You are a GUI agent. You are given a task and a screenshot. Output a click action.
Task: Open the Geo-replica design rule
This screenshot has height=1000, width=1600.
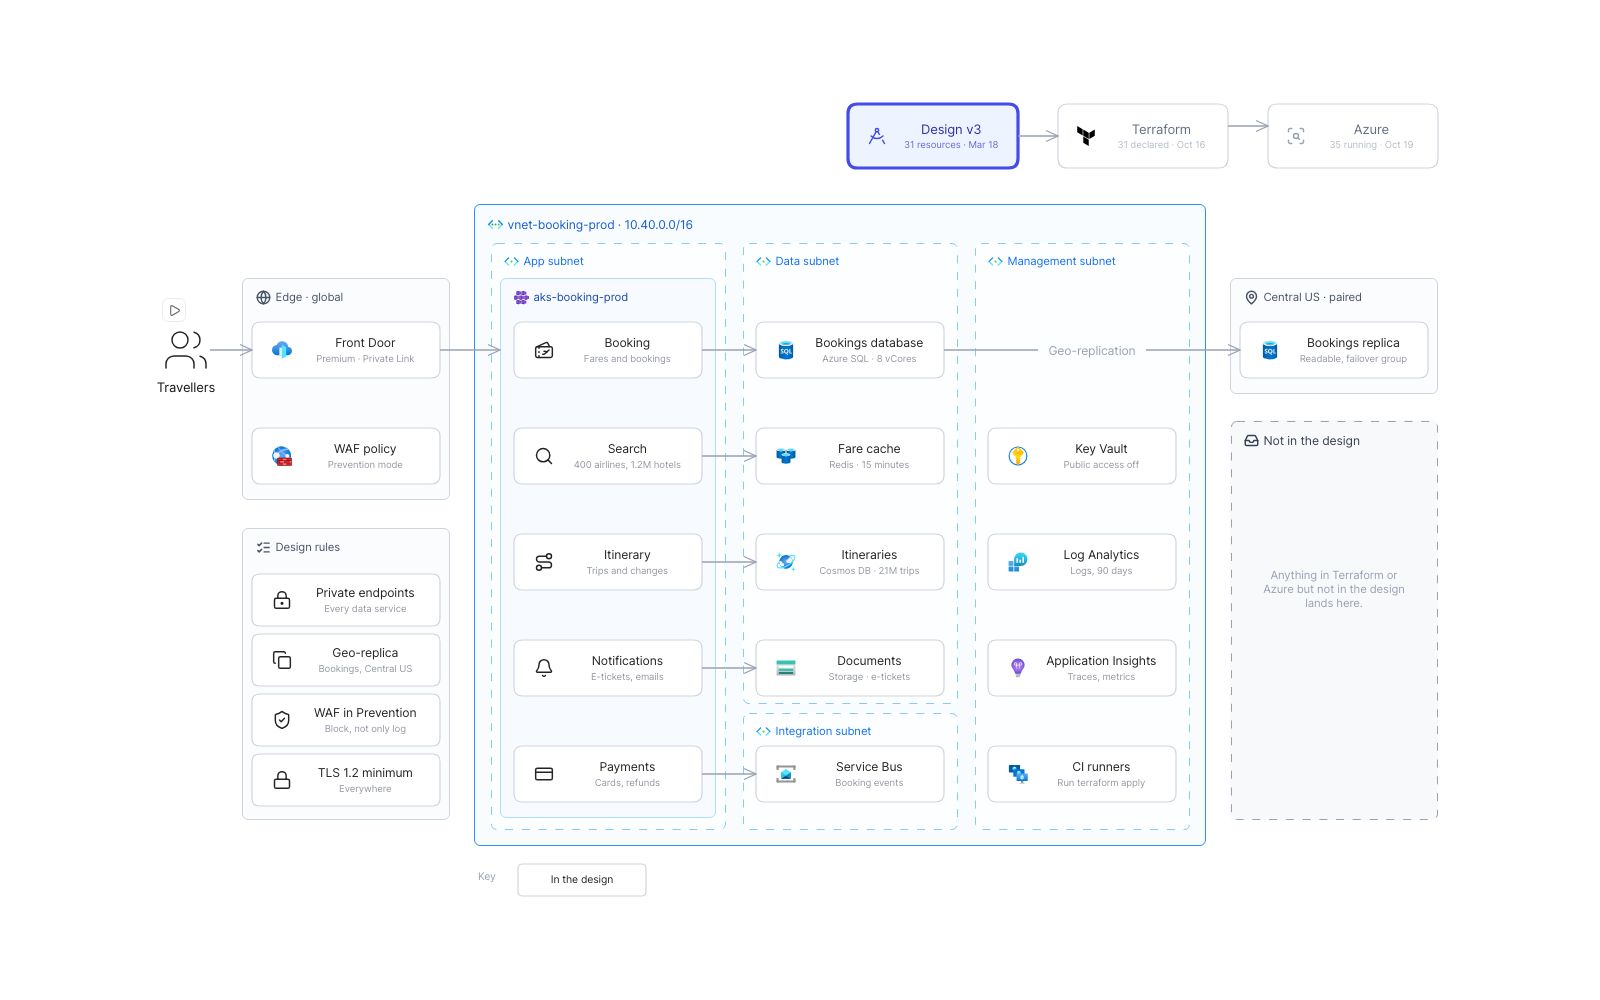[346, 660]
